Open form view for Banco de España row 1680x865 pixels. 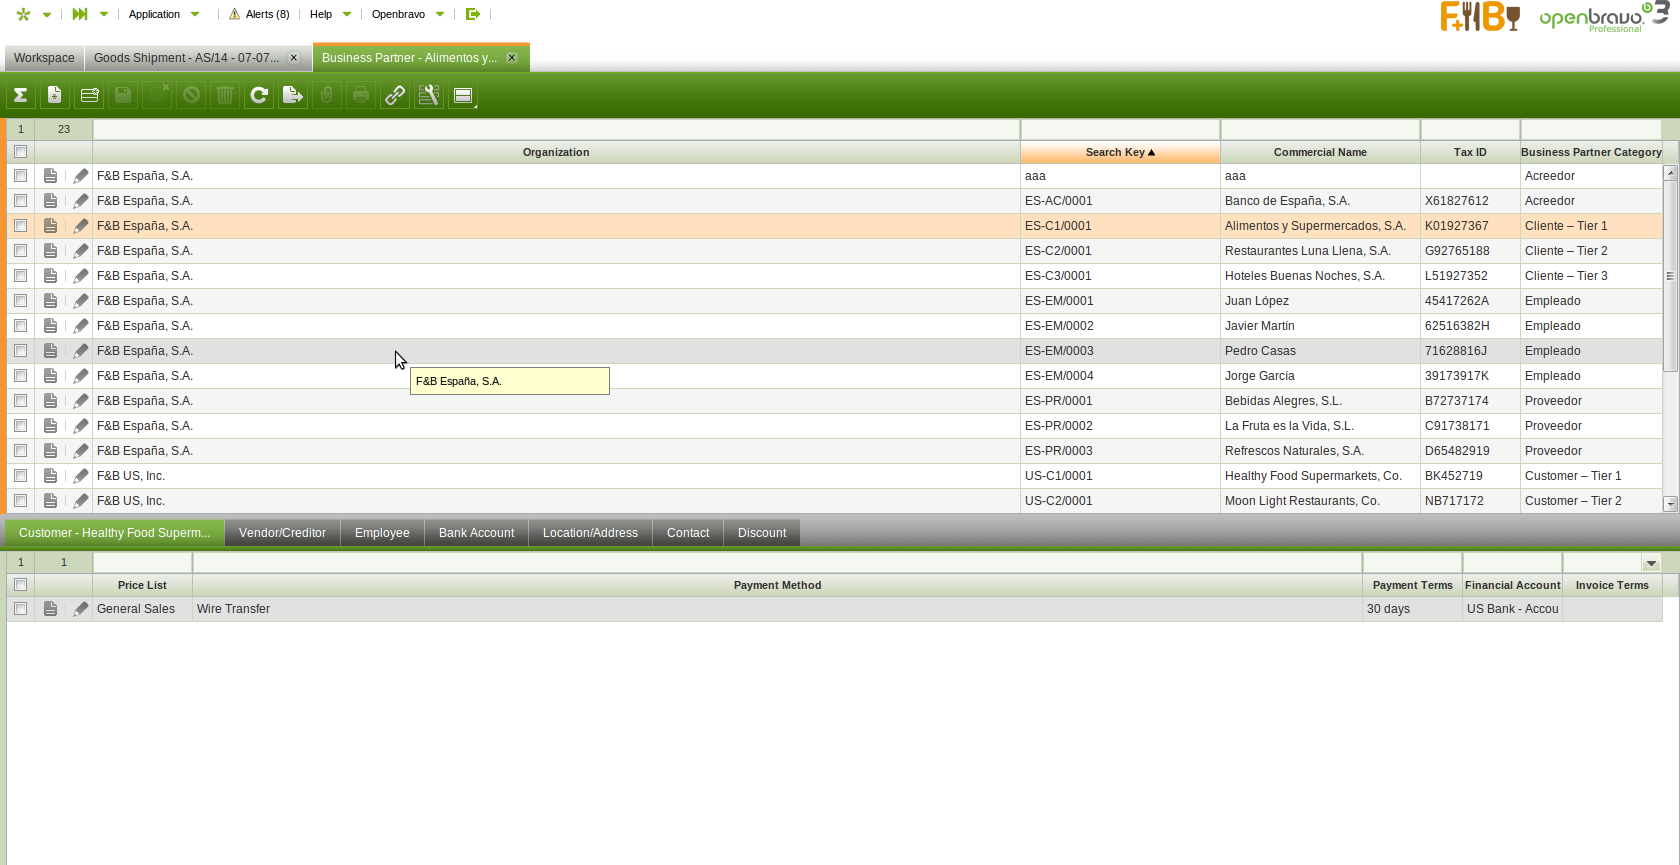pyautogui.click(x=50, y=201)
